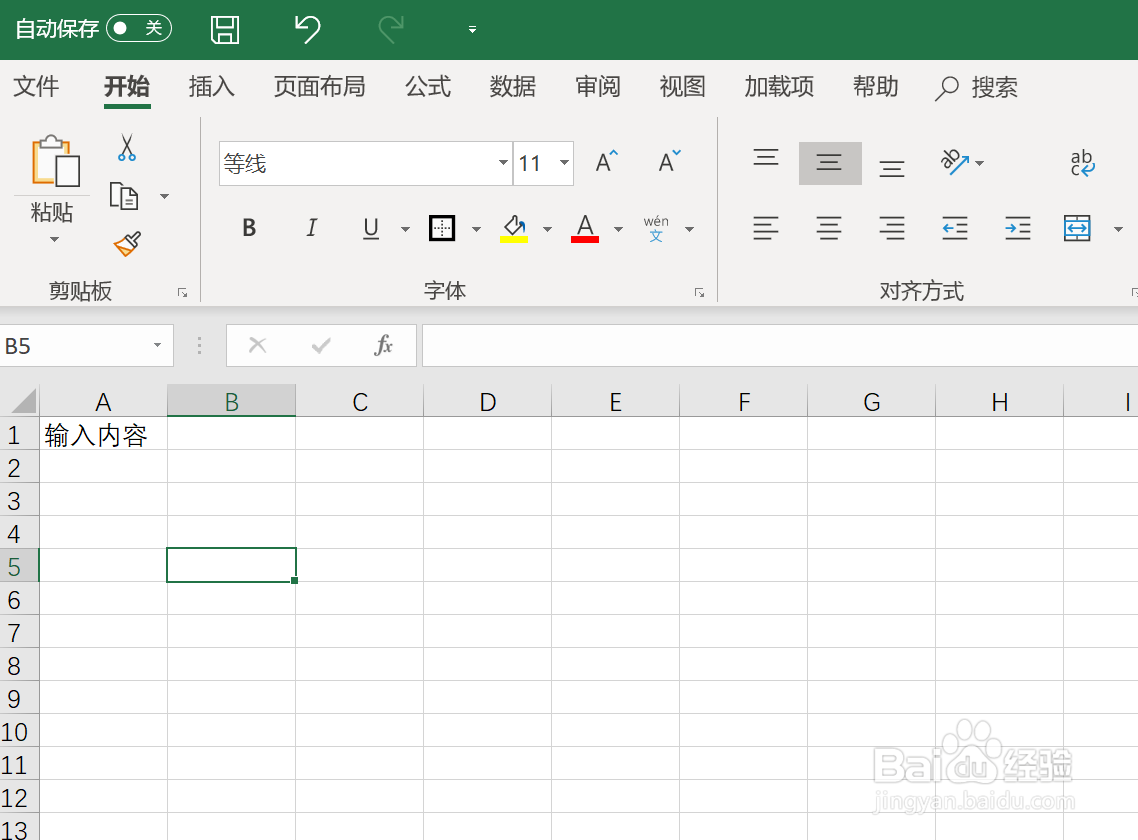Undo the last action
The height and width of the screenshot is (840, 1138).
(308, 30)
